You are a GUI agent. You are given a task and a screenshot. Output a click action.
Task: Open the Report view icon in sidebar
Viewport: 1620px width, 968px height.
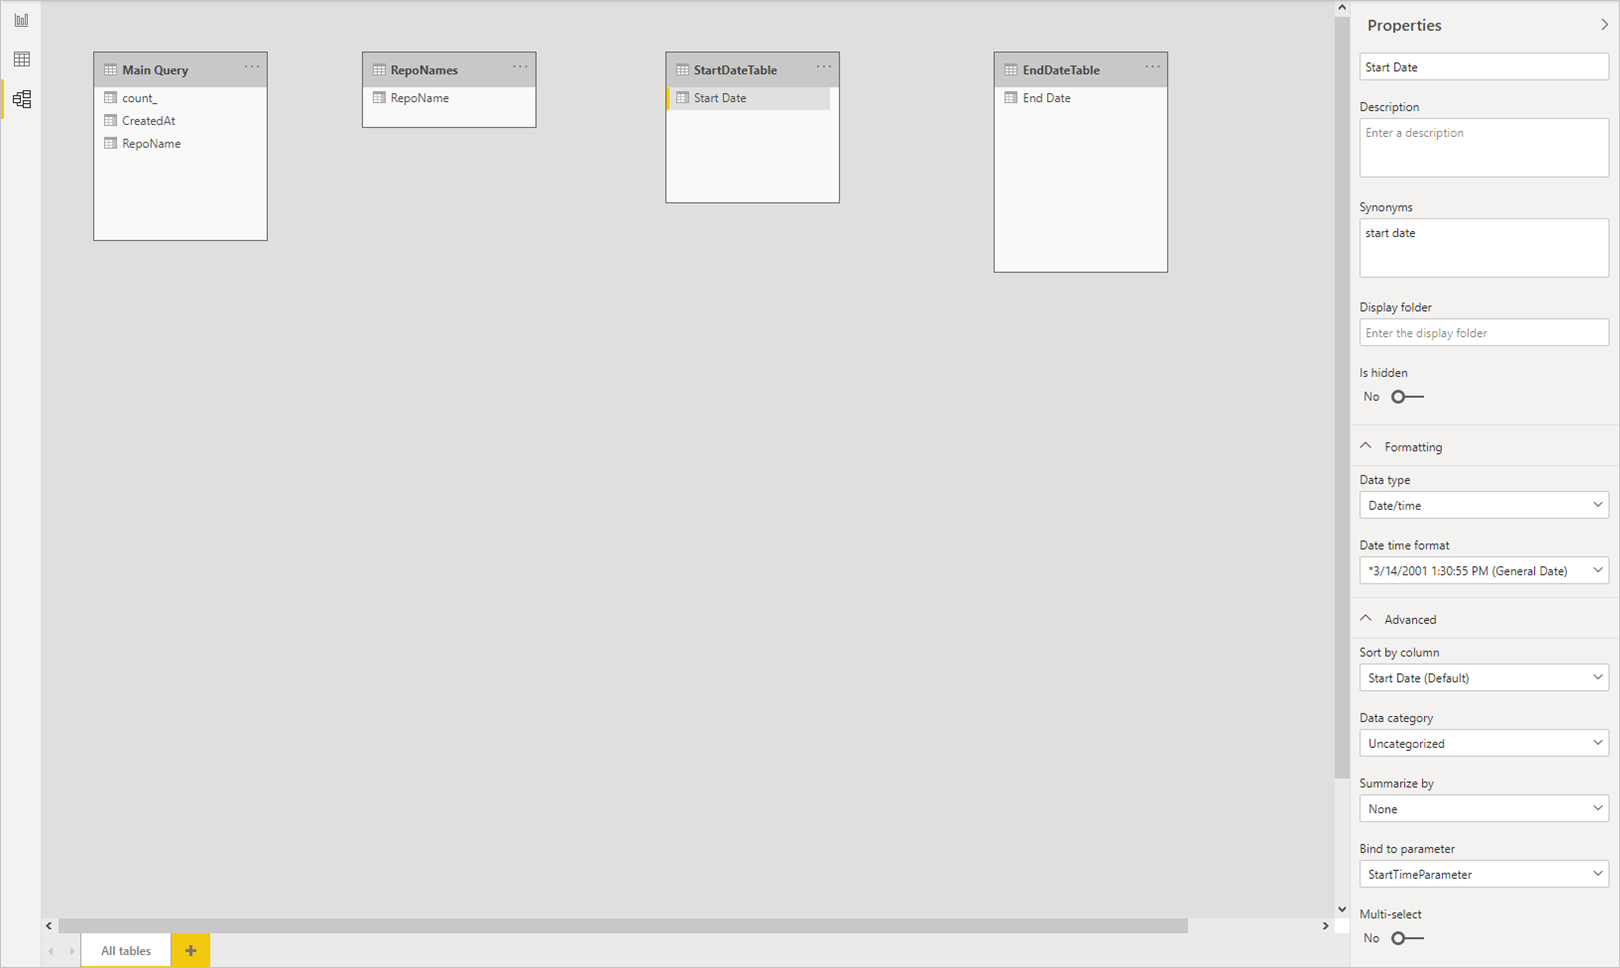tap(21, 20)
